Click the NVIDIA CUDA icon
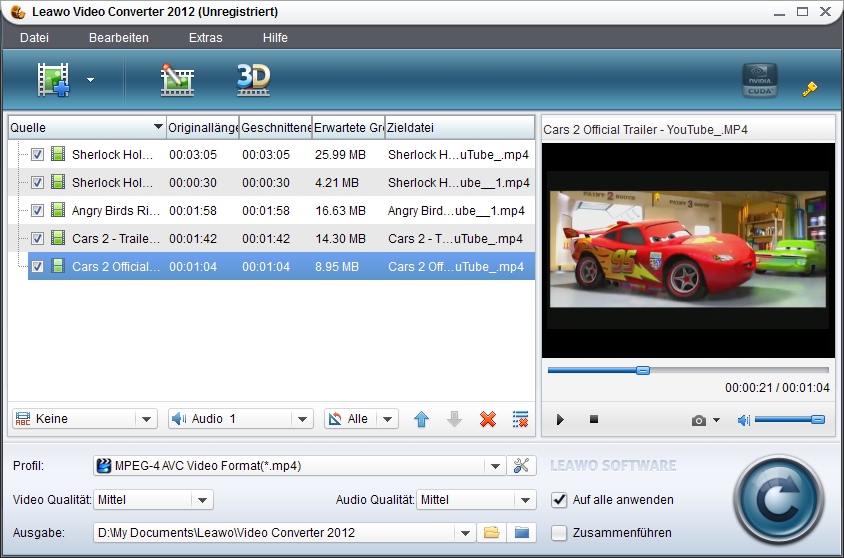The width and height of the screenshot is (844, 558). tap(759, 81)
